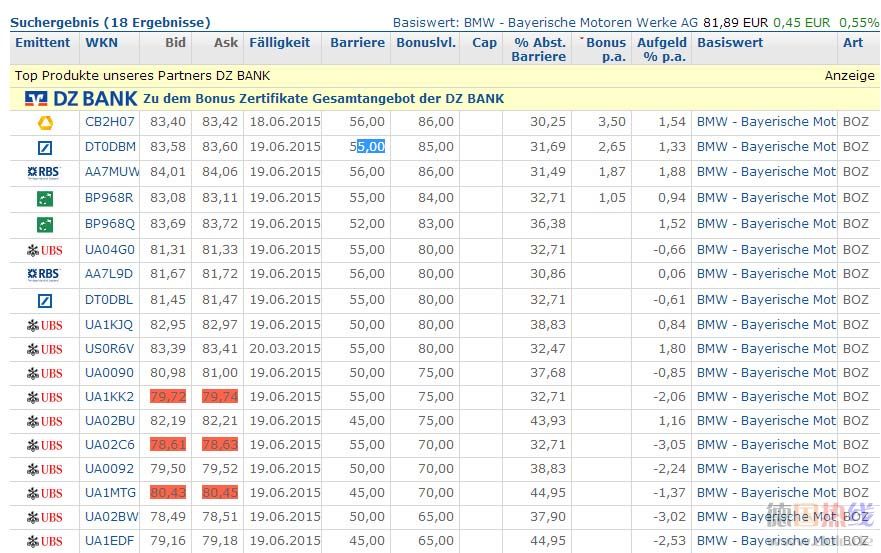Open WKN DT0DBL certificate link
Image resolution: width=881 pixels, height=553 pixels.
point(108,300)
